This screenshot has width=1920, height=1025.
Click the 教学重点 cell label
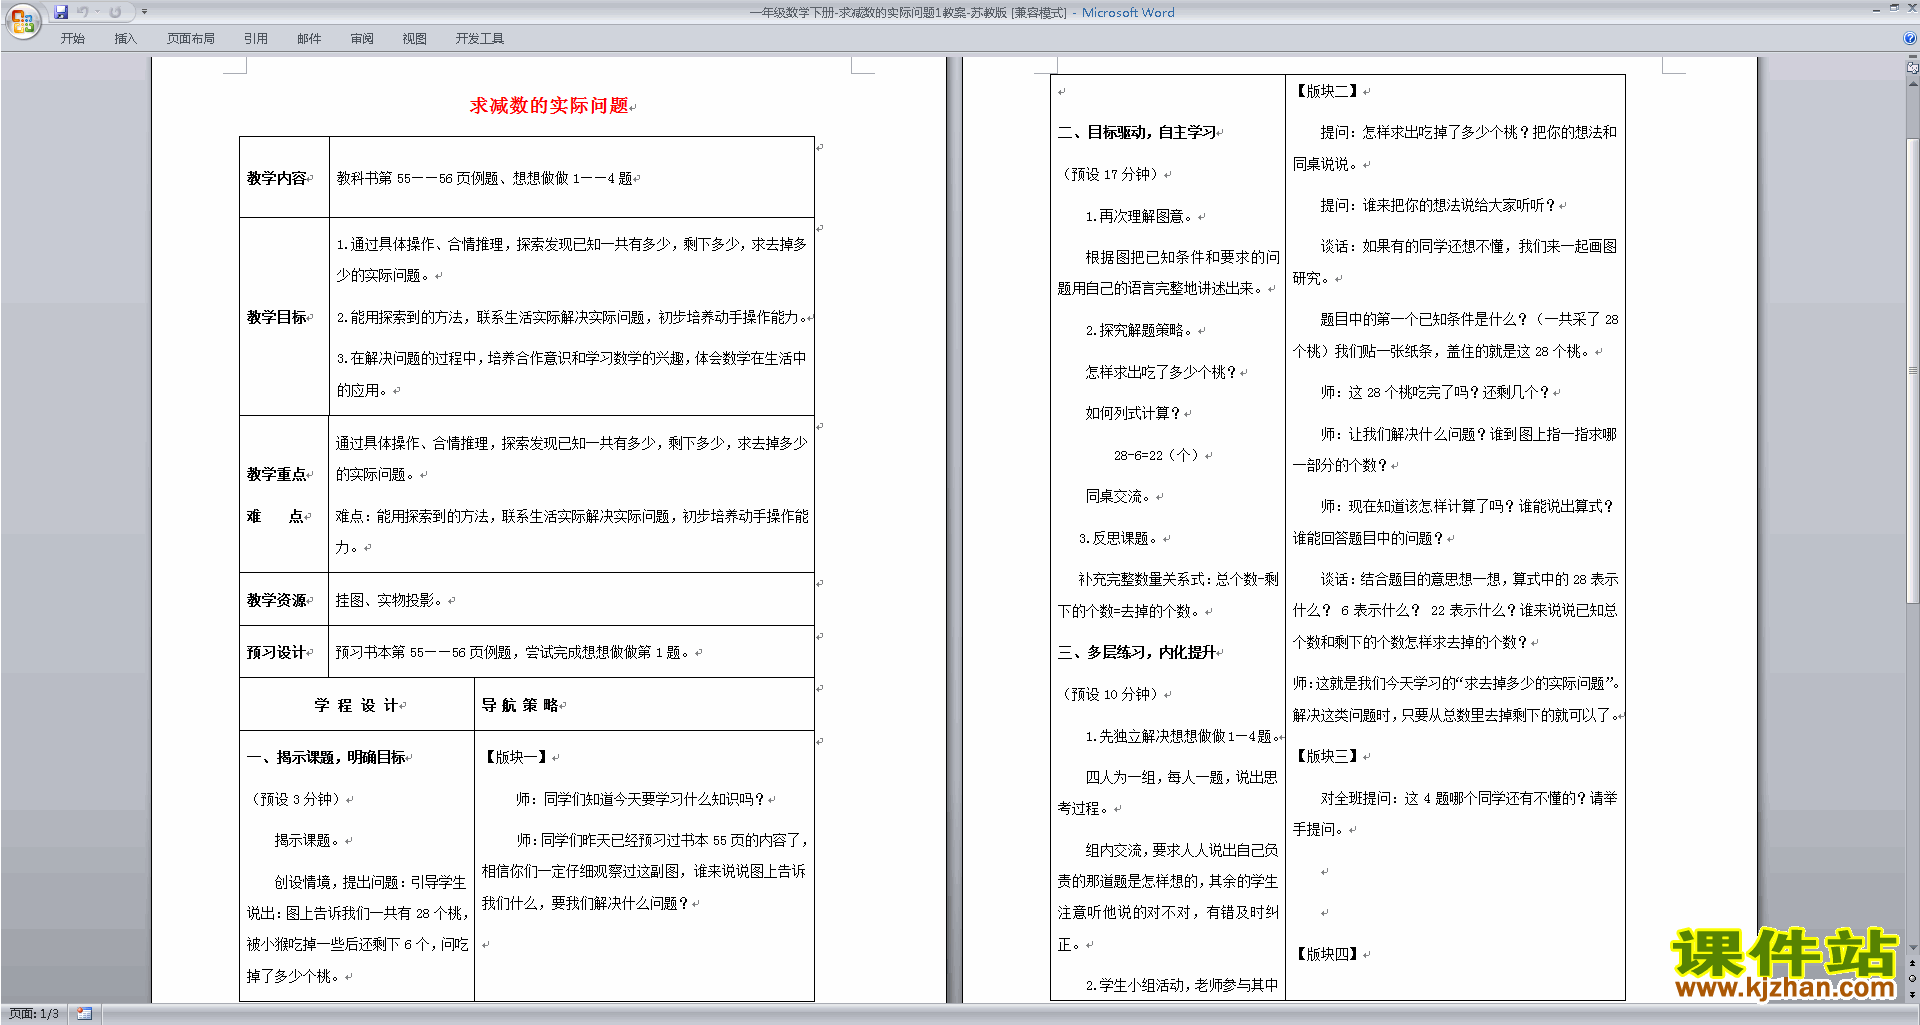coord(277,474)
